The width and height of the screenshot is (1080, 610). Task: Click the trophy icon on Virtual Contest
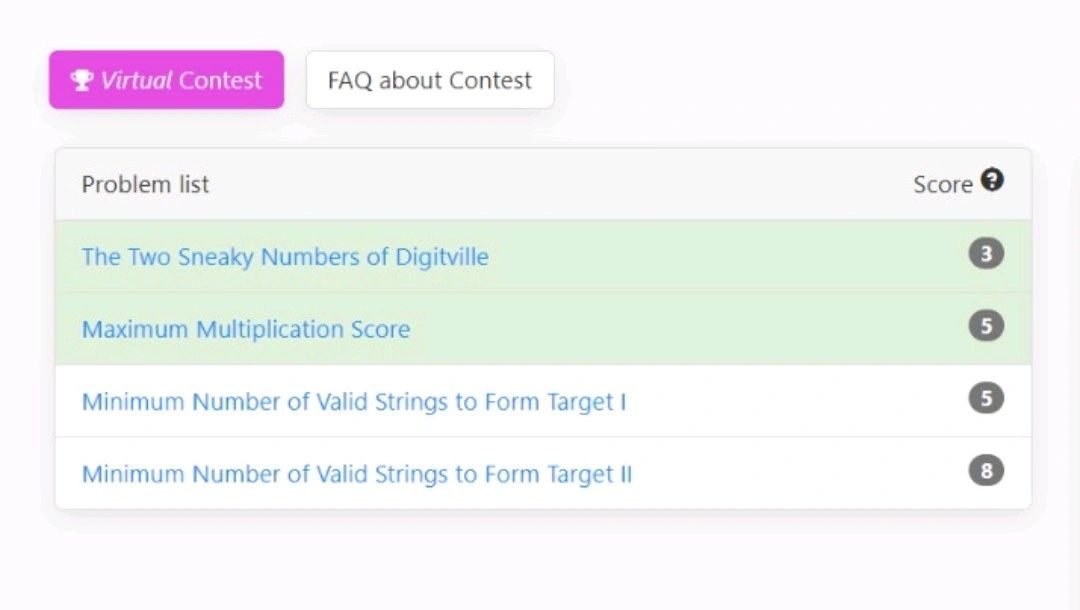pos(82,80)
